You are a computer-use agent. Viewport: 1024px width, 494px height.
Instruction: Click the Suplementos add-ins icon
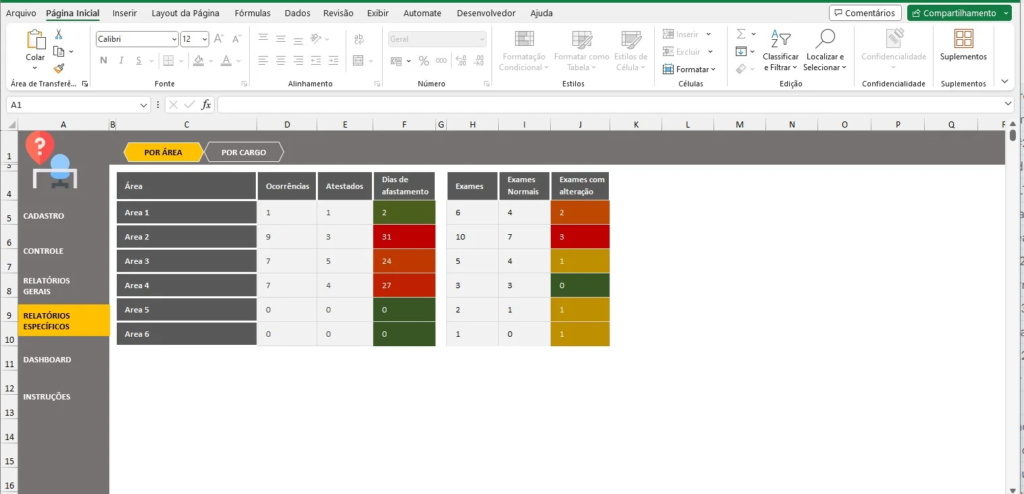coord(963,45)
